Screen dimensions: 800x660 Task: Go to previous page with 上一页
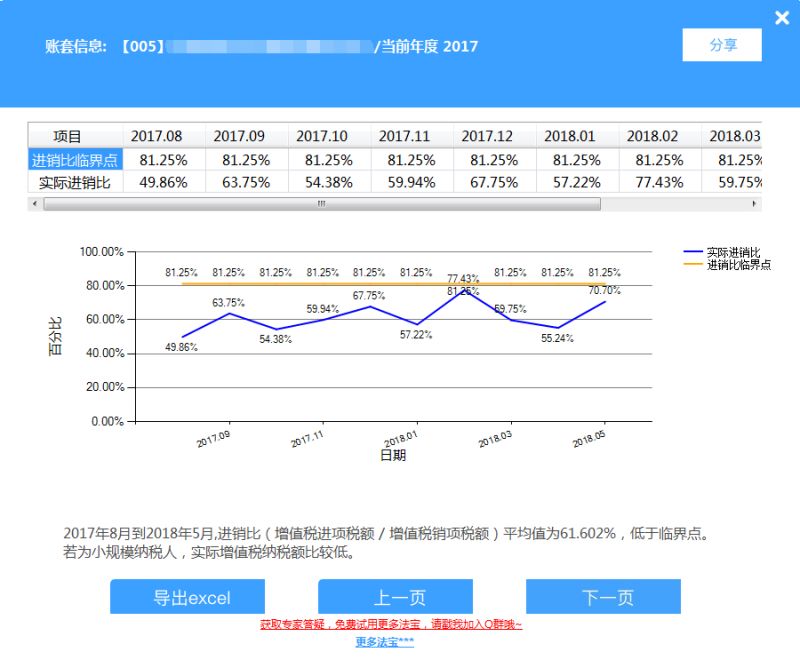point(395,596)
